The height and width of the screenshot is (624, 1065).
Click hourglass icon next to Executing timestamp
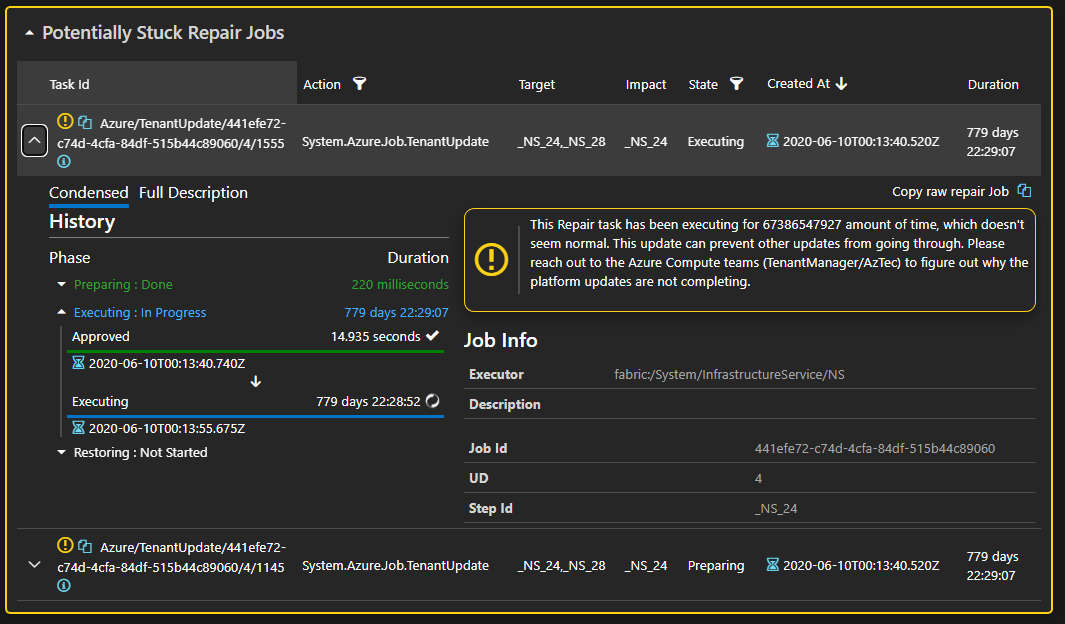click(x=79, y=428)
